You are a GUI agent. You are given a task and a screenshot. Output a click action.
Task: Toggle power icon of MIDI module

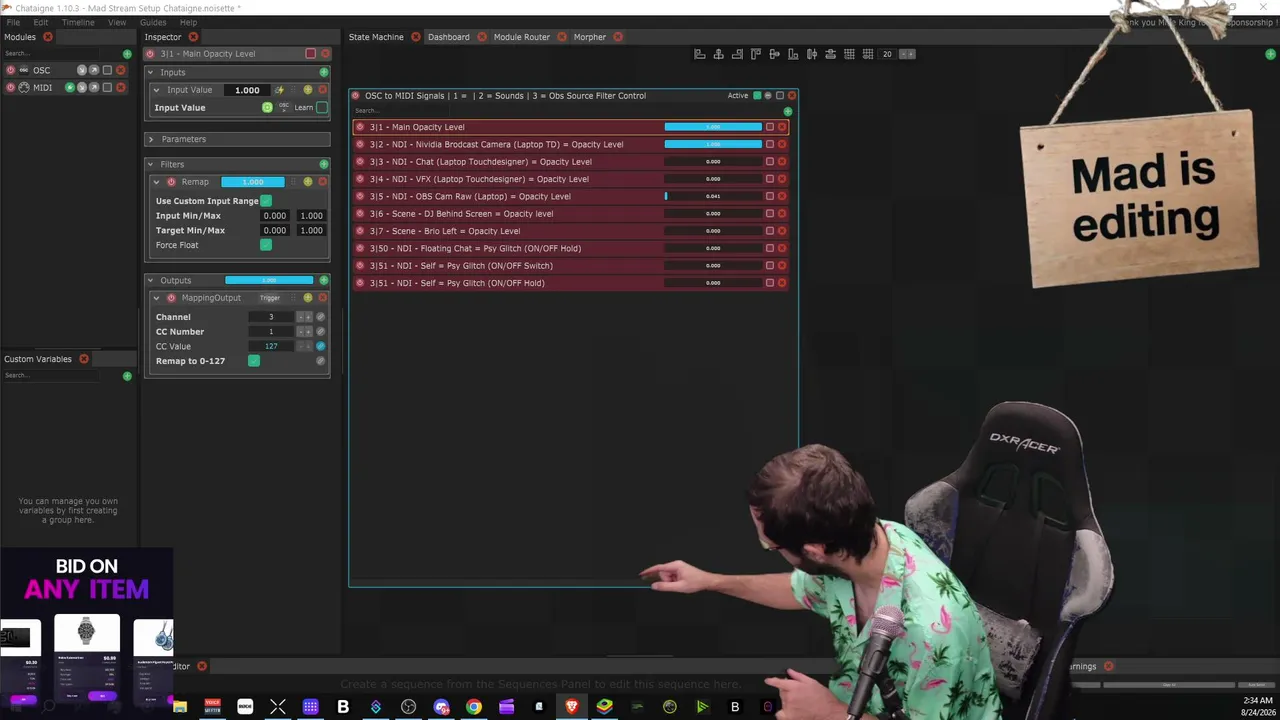pos(11,87)
